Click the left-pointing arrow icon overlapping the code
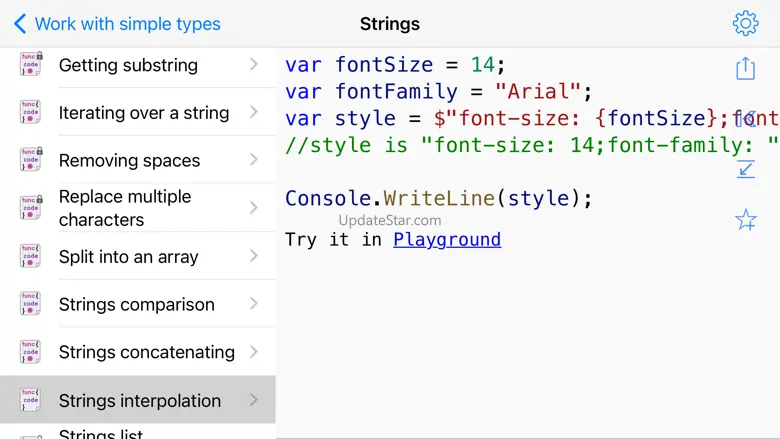This screenshot has height=439, width=780. [x=745, y=118]
